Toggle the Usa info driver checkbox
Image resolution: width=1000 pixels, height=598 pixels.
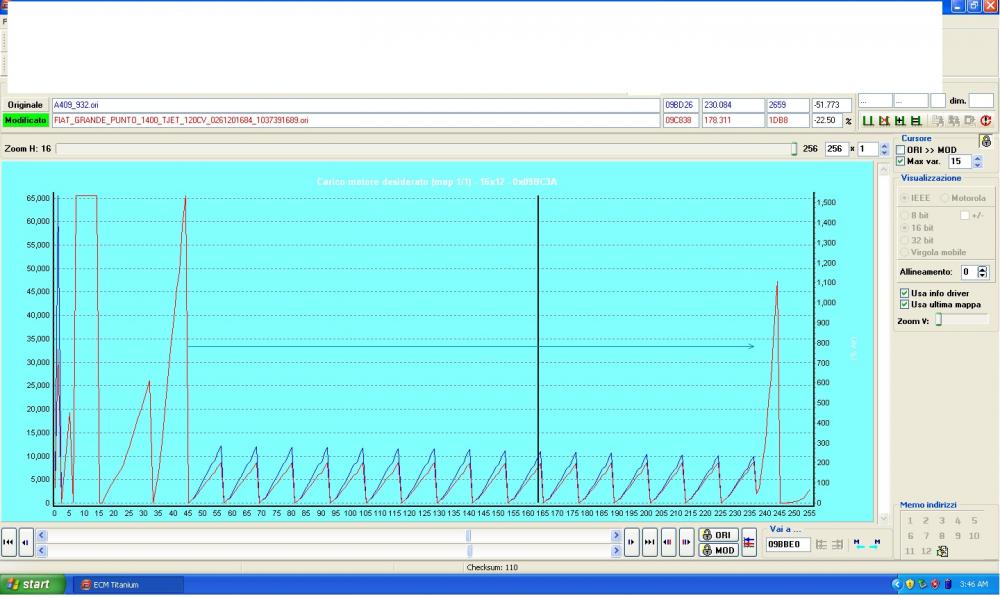click(x=904, y=293)
